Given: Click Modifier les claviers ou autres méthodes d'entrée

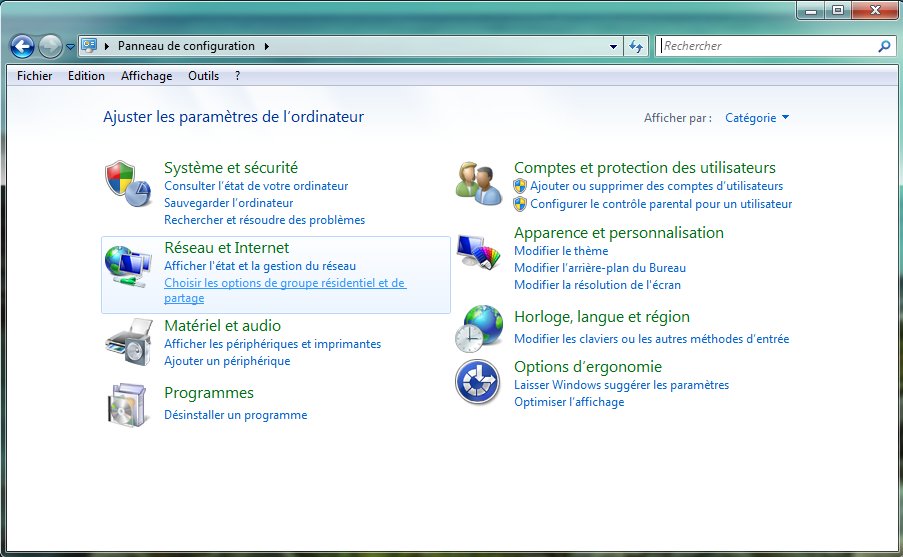Looking at the screenshot, I should [x=651, y=339].
